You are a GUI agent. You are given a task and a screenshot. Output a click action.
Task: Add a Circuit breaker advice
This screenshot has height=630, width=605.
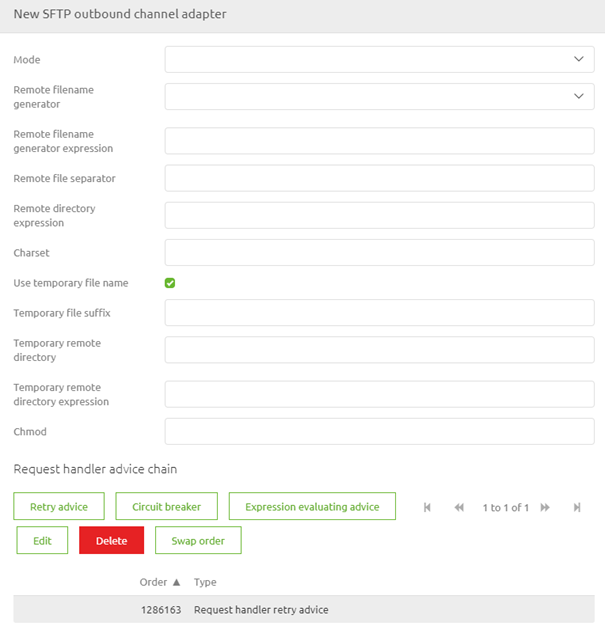point(167,506)
